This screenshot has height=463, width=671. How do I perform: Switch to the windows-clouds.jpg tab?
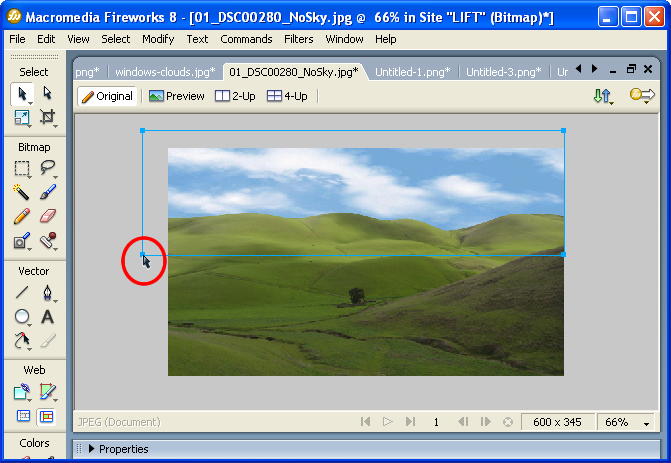(x=164, y=72)
